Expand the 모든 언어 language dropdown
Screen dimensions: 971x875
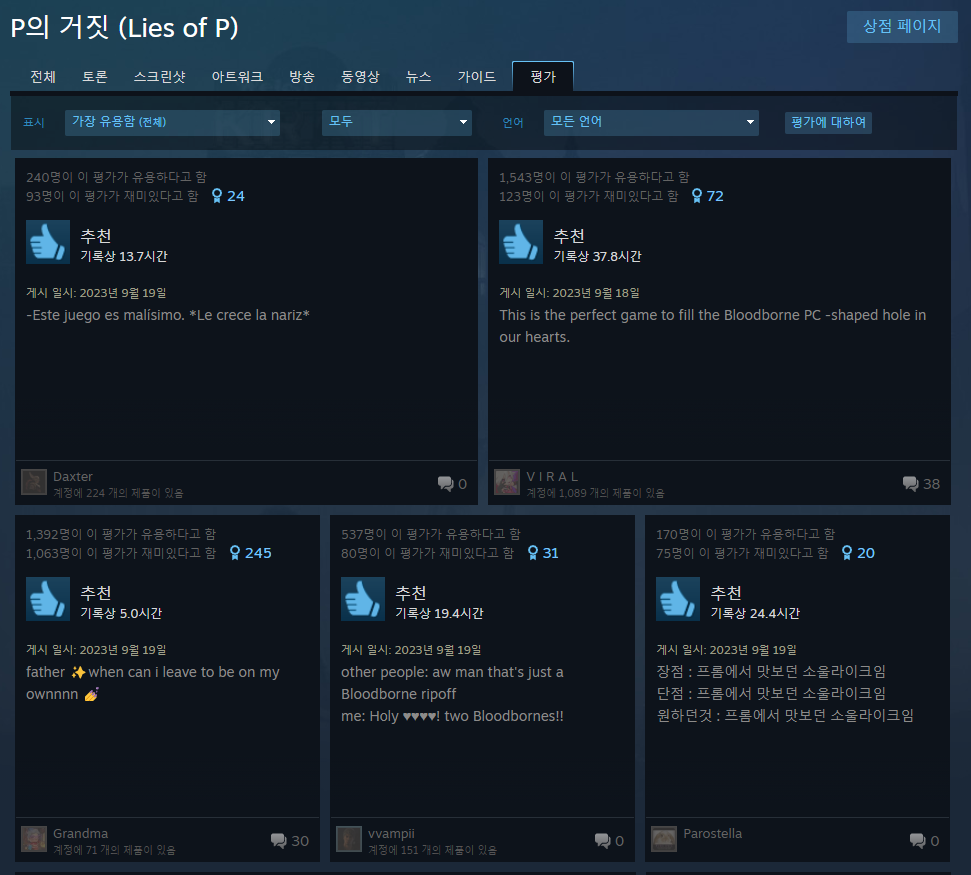[651, 123]
